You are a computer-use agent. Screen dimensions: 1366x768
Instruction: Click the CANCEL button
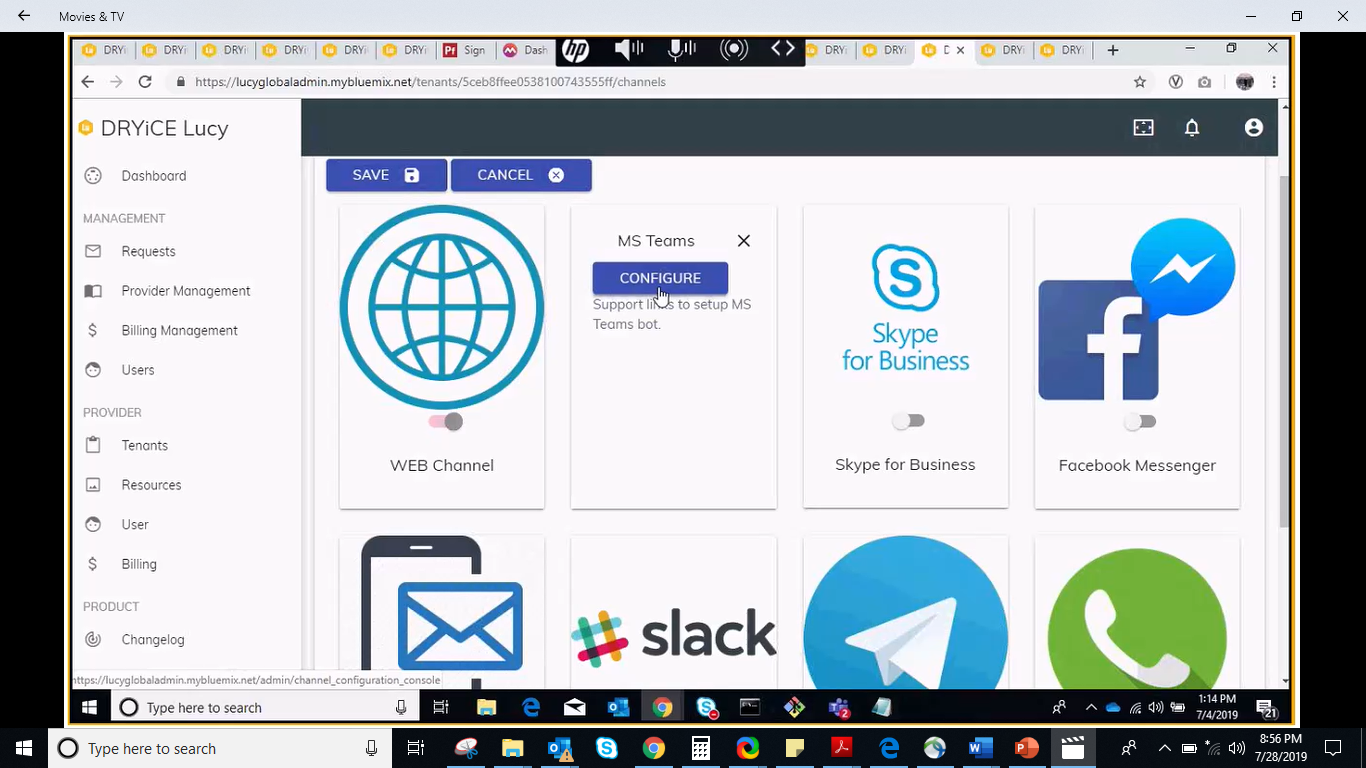click(x=521, y=175)
